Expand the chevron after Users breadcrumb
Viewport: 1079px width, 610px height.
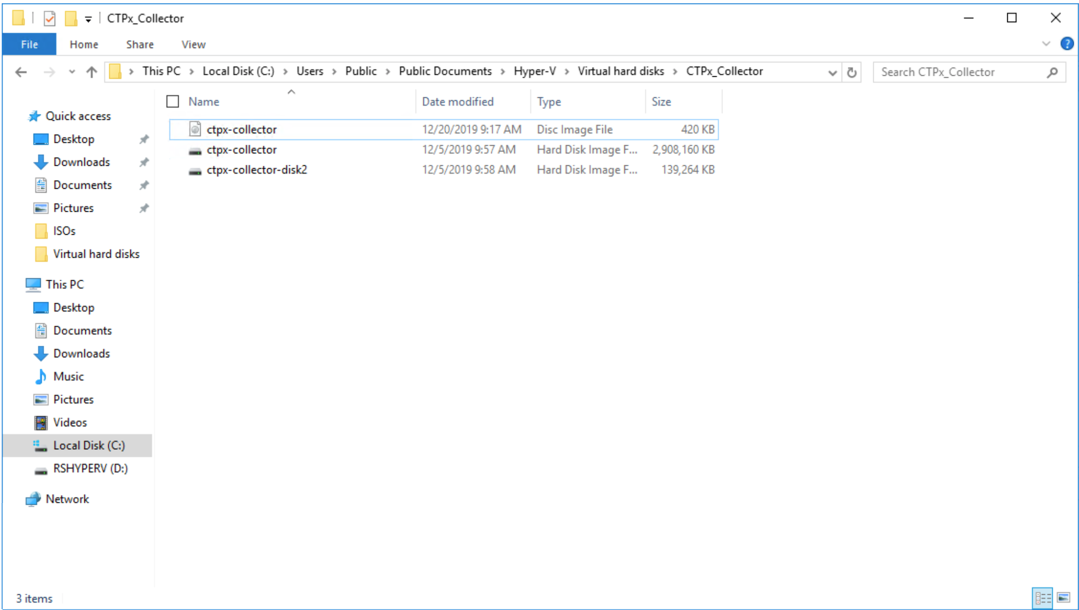tap(334, 72)
